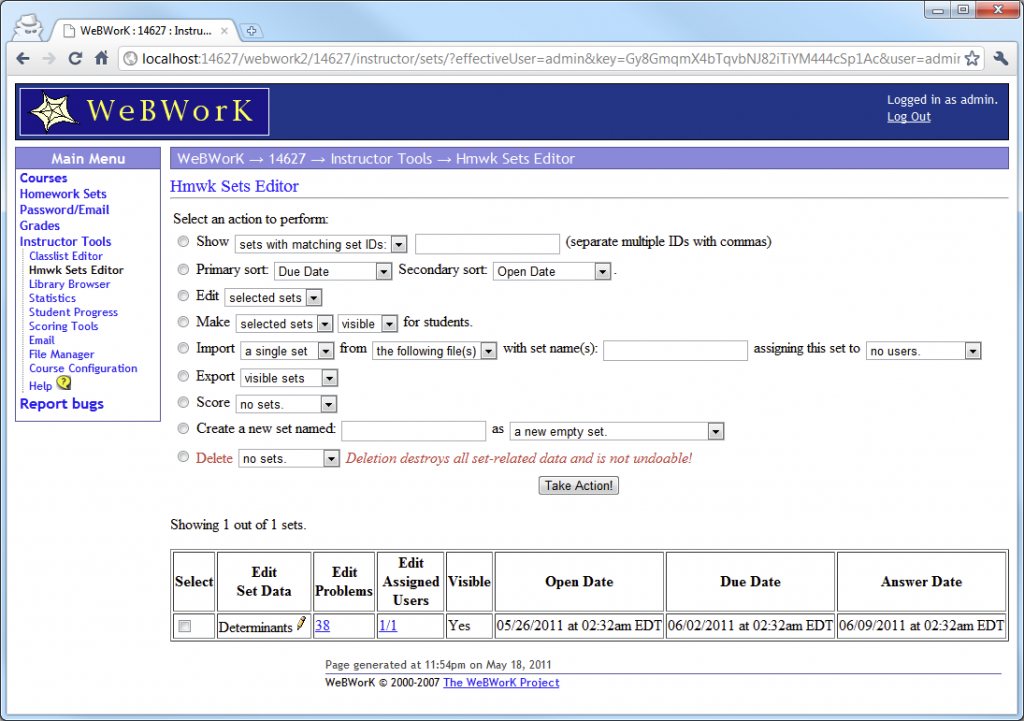Select Library Browser from Main Menu
Viewport: 1024px width, 721px height.
[69, 283]
